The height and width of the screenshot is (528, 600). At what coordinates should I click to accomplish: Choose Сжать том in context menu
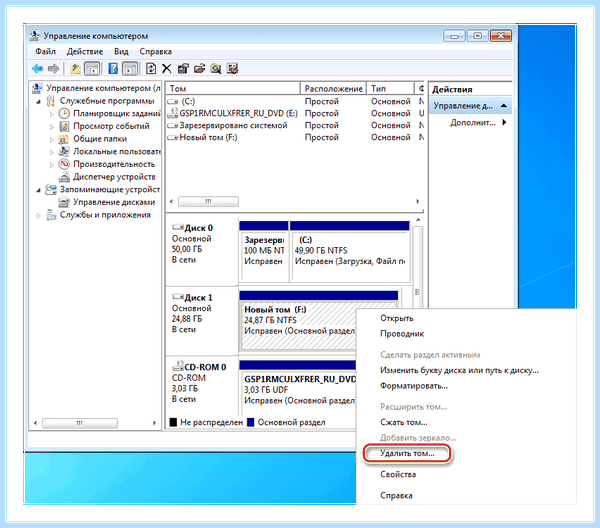(x=404, y=422)
